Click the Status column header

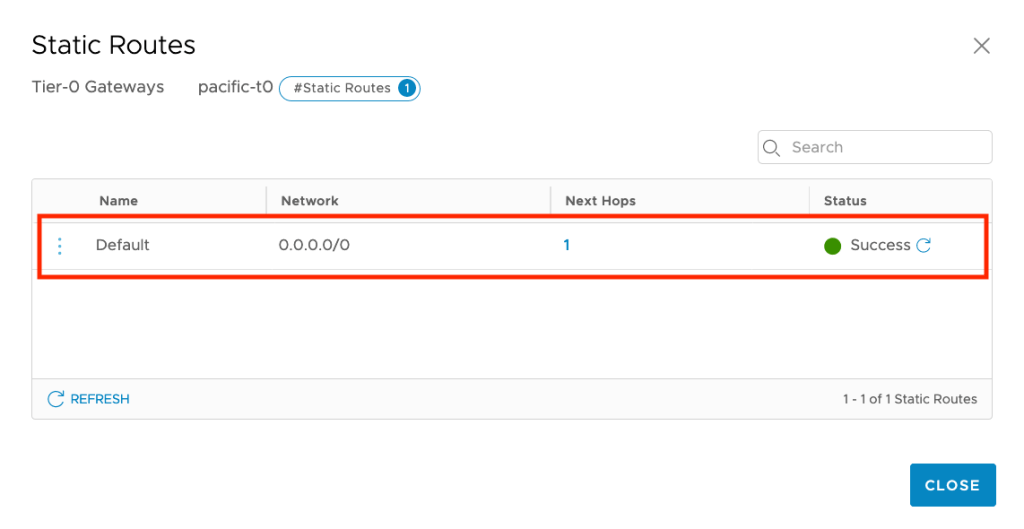coord(845,201)
